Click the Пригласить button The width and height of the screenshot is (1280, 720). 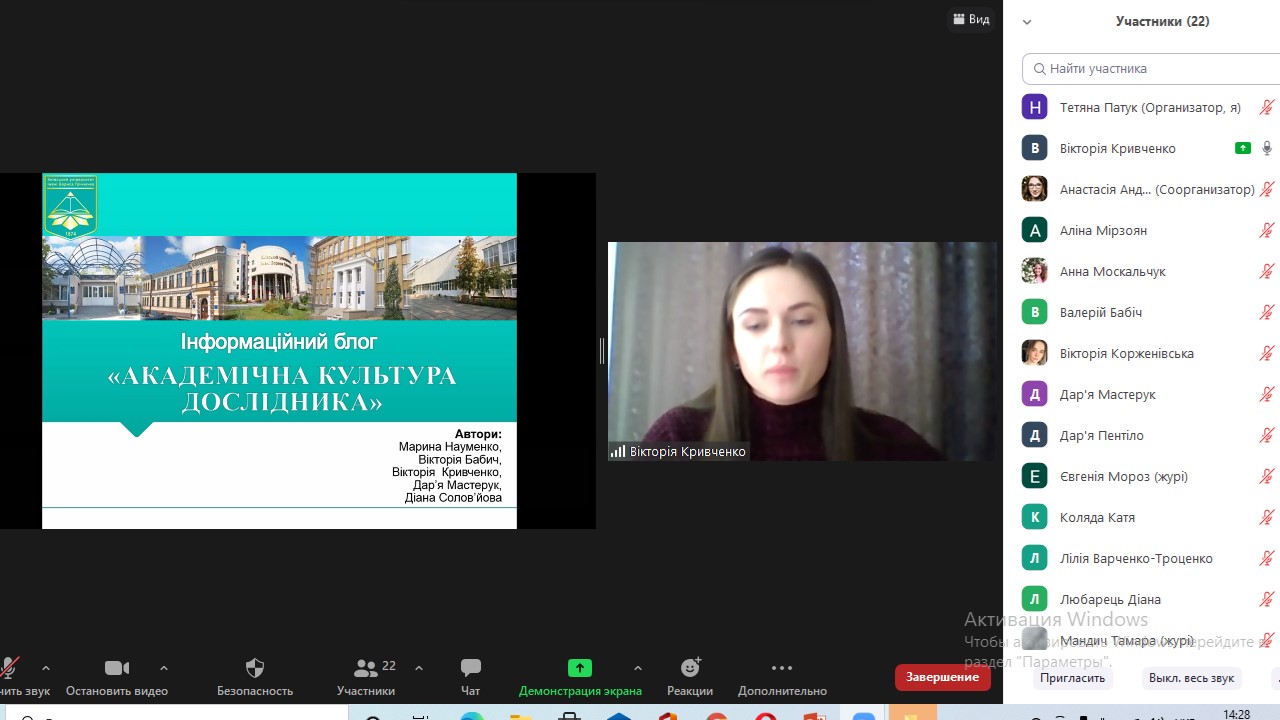[x=1072, y=677]
